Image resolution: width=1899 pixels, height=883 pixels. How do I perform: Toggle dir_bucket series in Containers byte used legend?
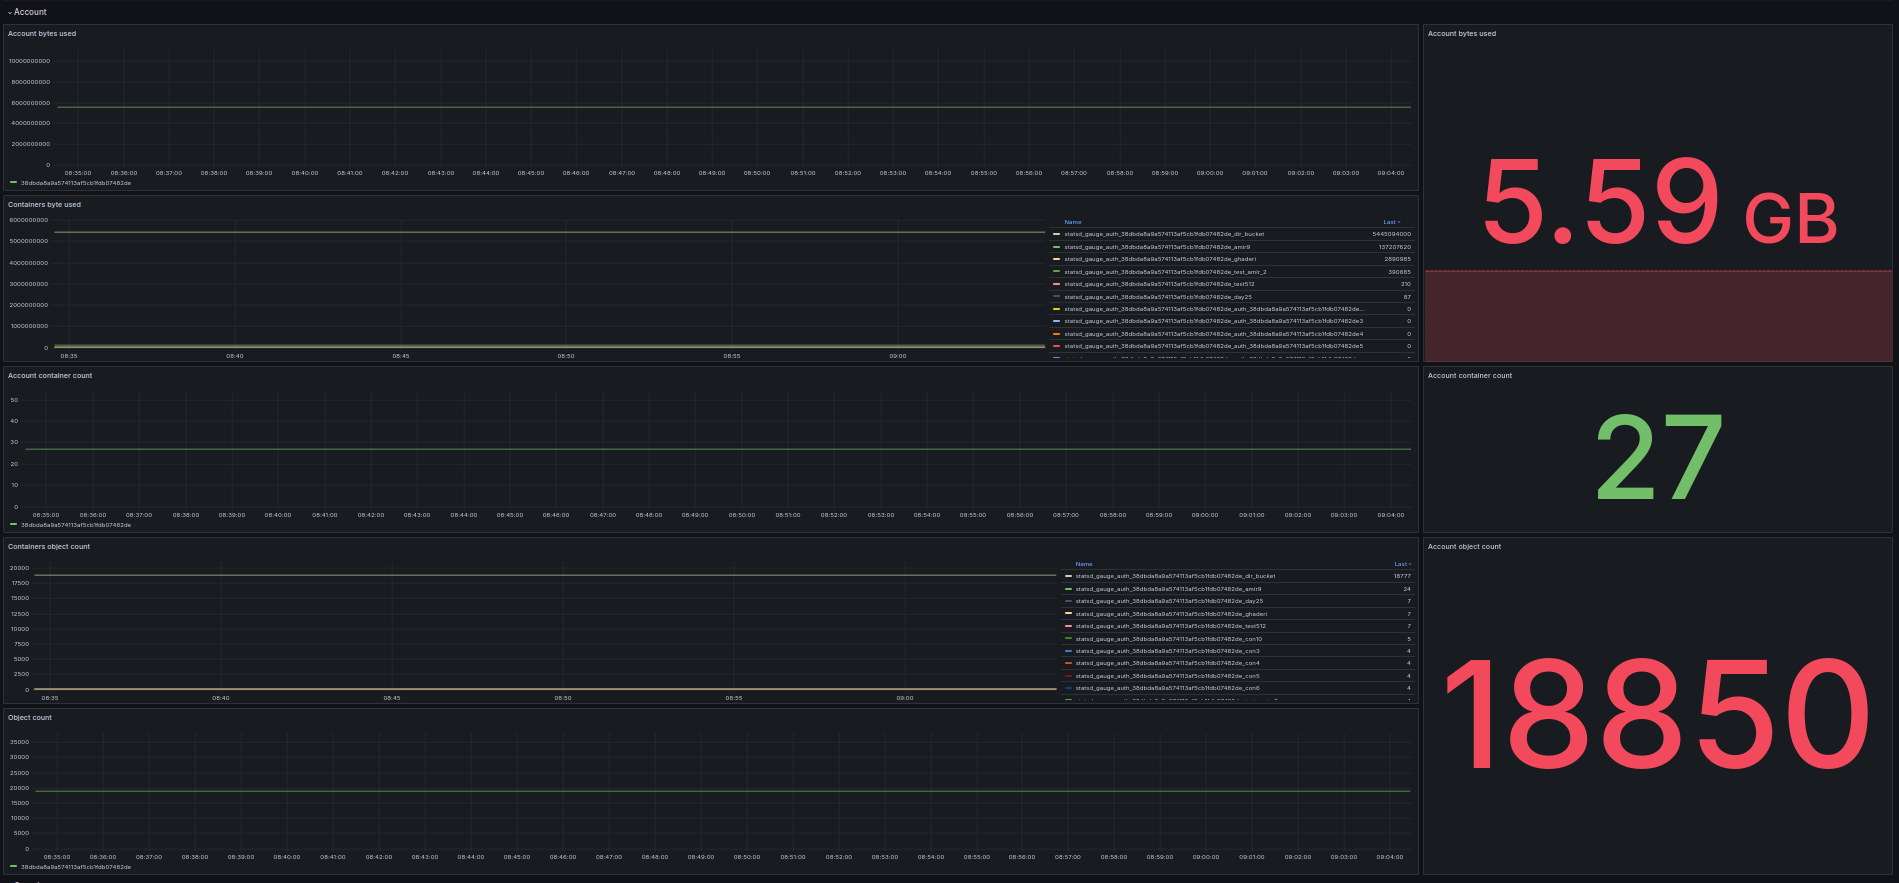point(1163,234)
